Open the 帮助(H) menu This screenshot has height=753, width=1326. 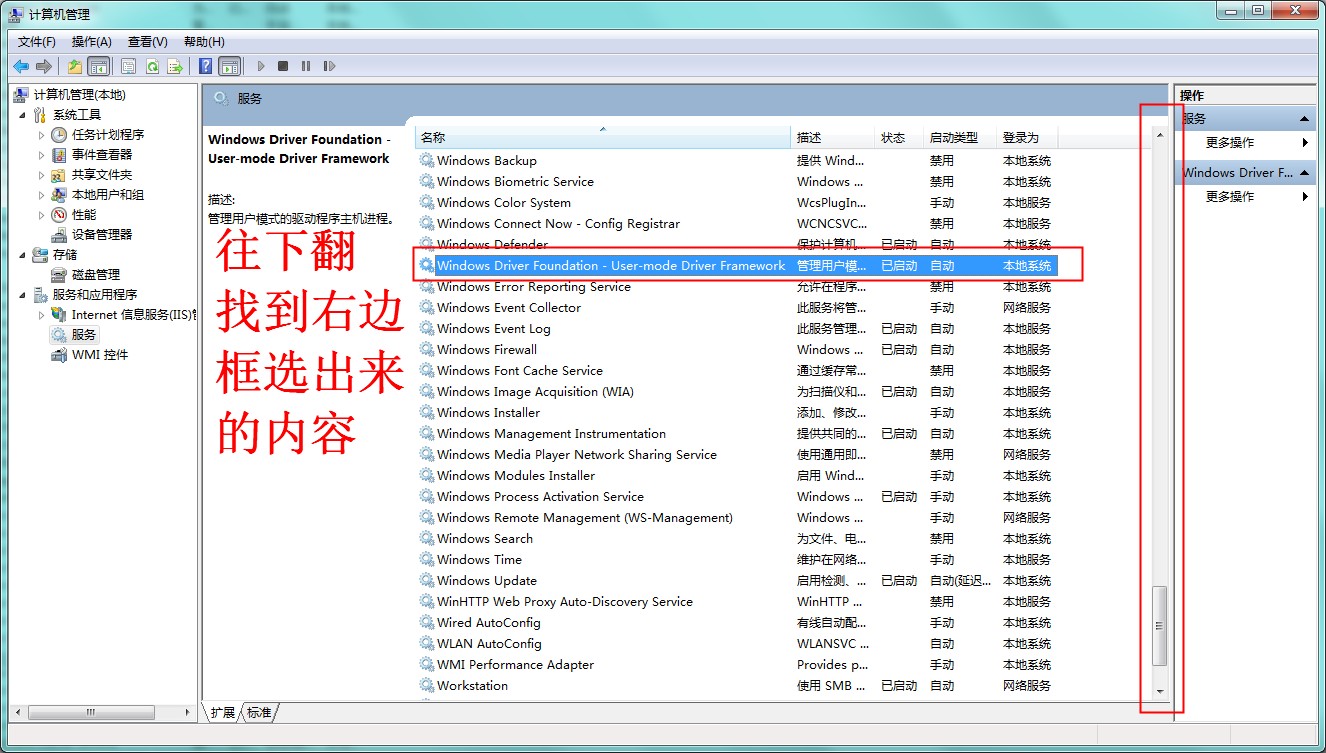tap(204, 41)
